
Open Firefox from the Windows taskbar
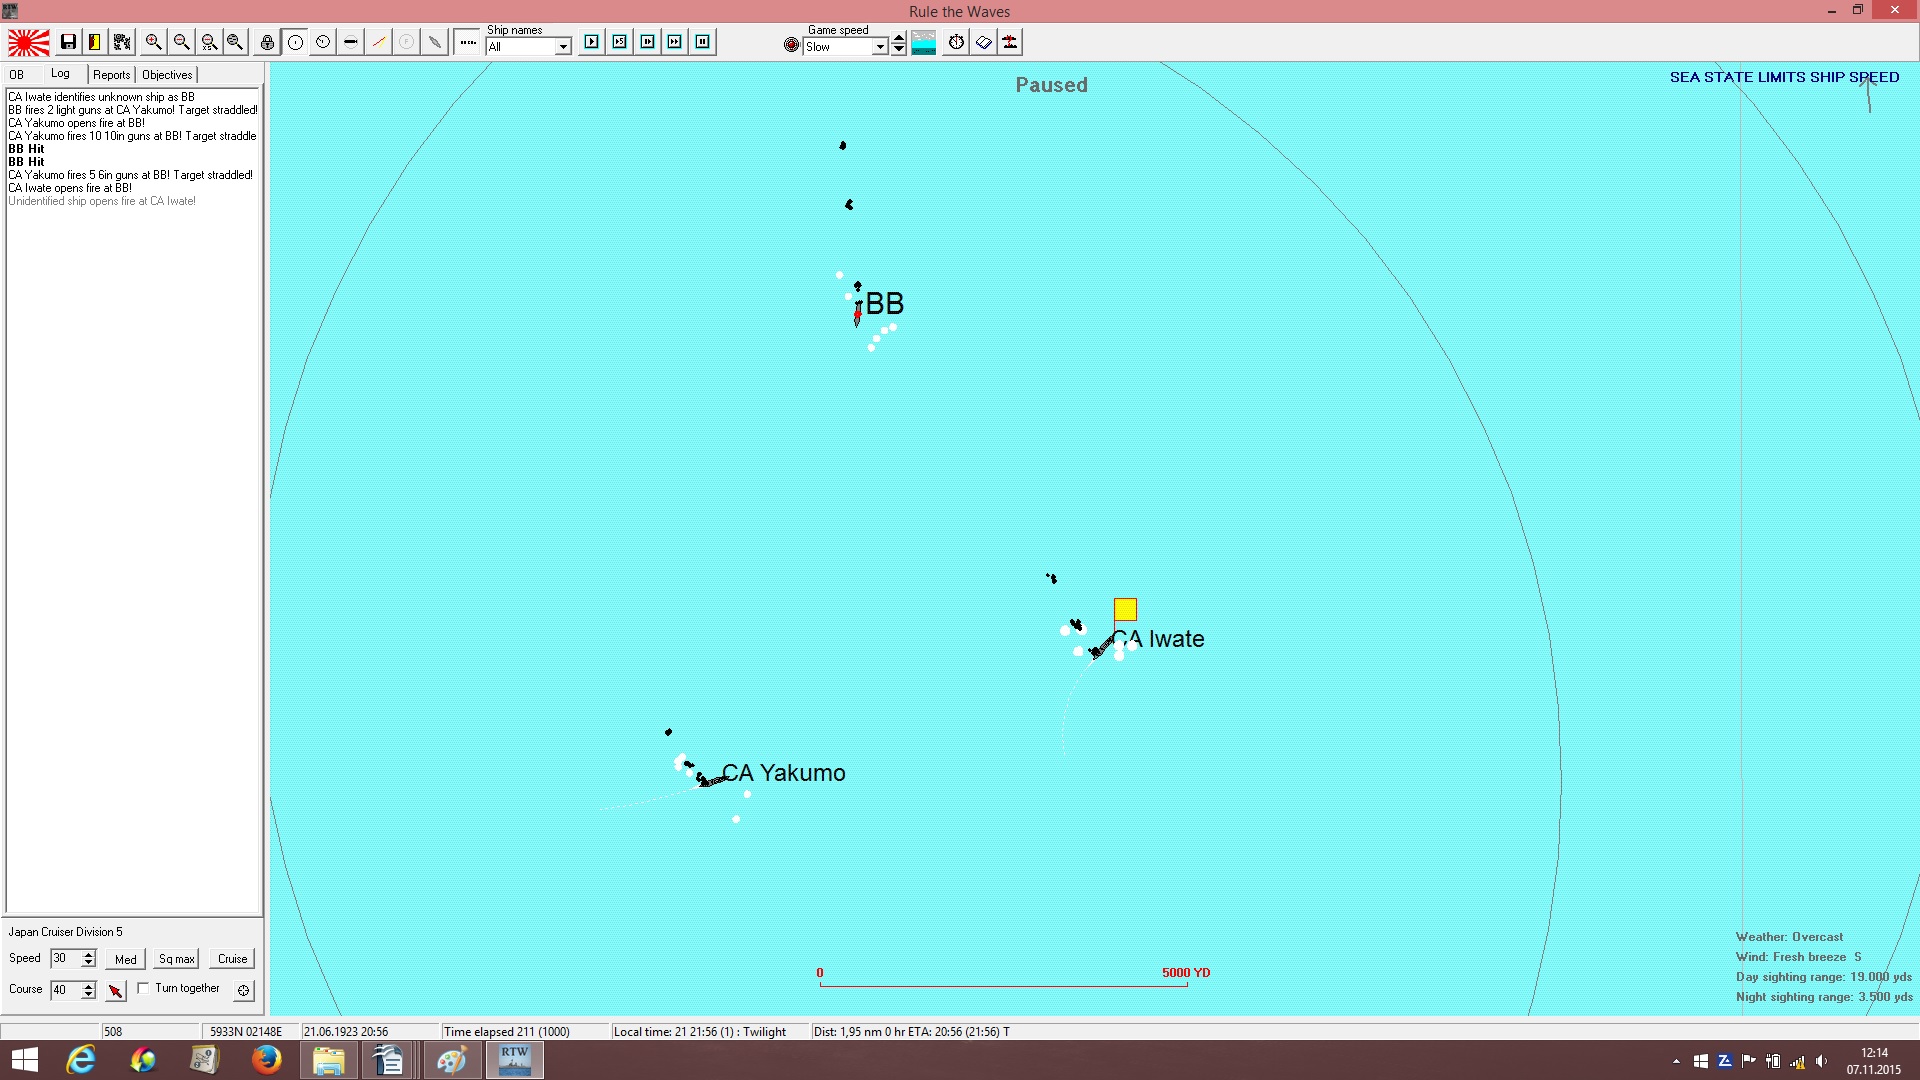266,1060
